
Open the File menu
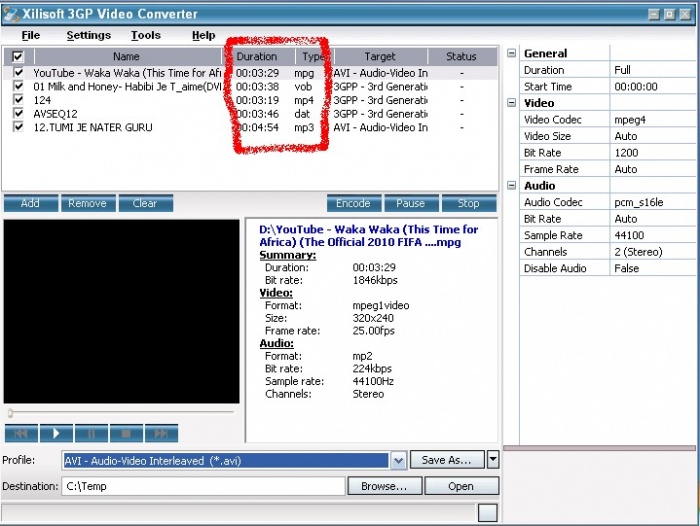tap(31, 35)
